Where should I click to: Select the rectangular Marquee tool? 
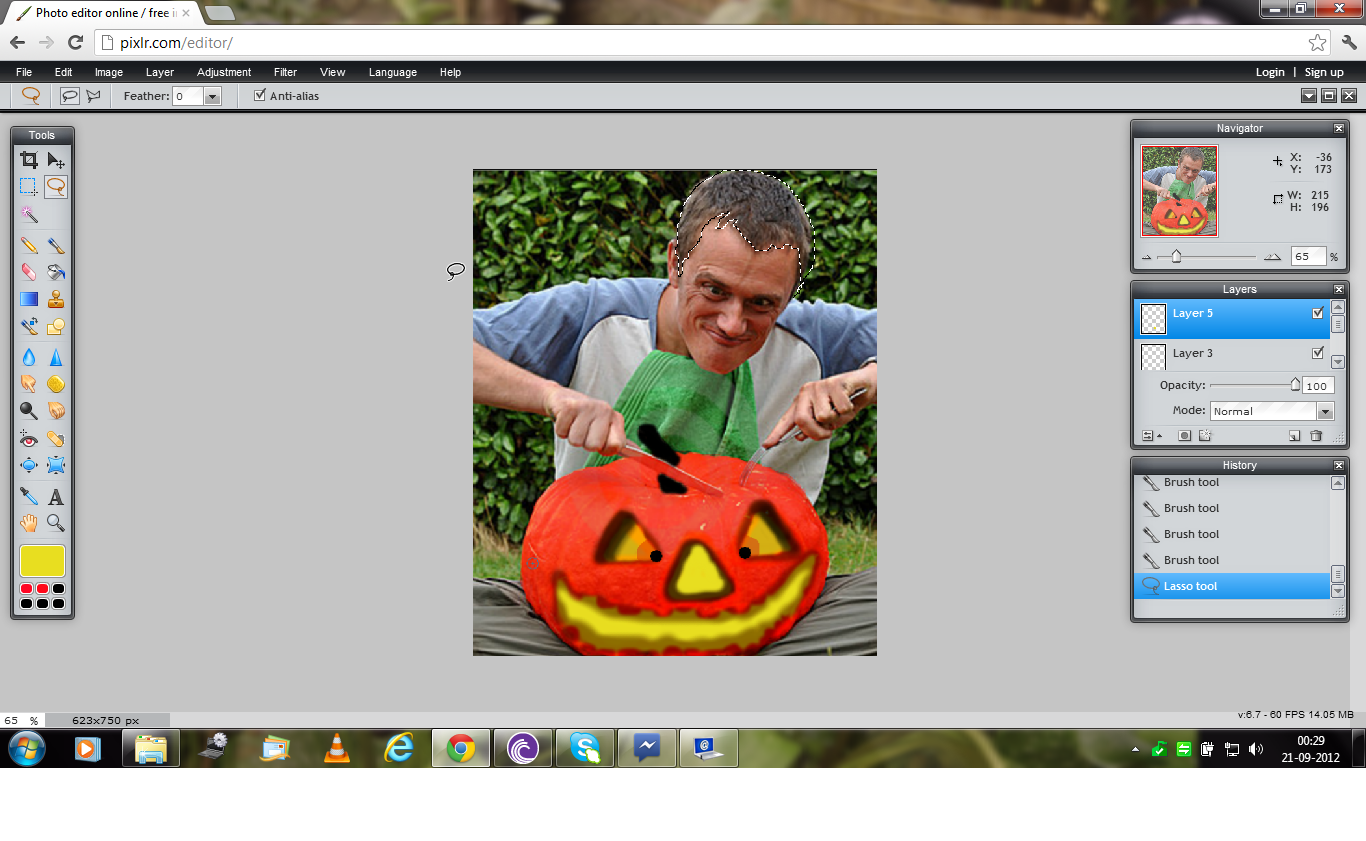[x=29, y=186]
